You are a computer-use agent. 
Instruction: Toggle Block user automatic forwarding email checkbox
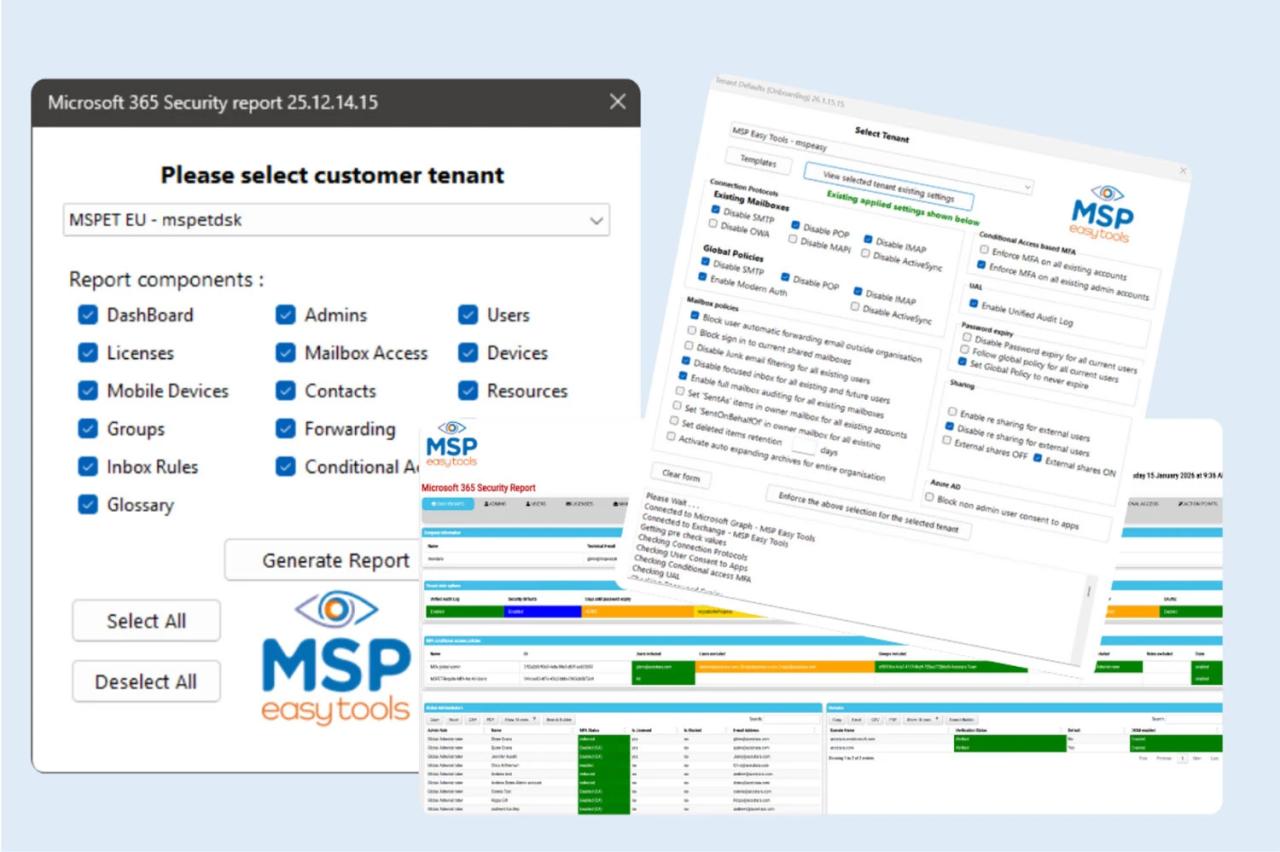point(695,315)
